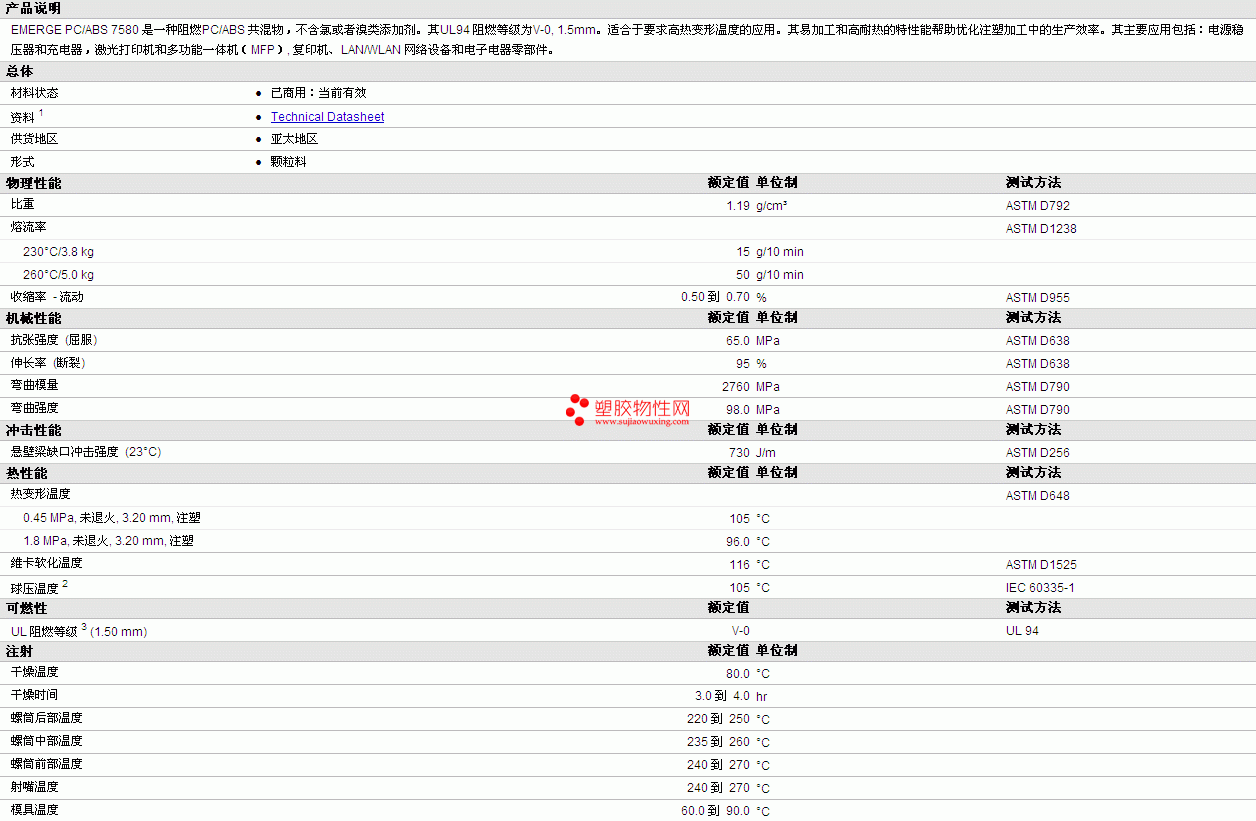Image resolution: width=1256 pixels, height=821 pixels.
Task: Select ASTM D955 test method
Action: pos(1038,298)
